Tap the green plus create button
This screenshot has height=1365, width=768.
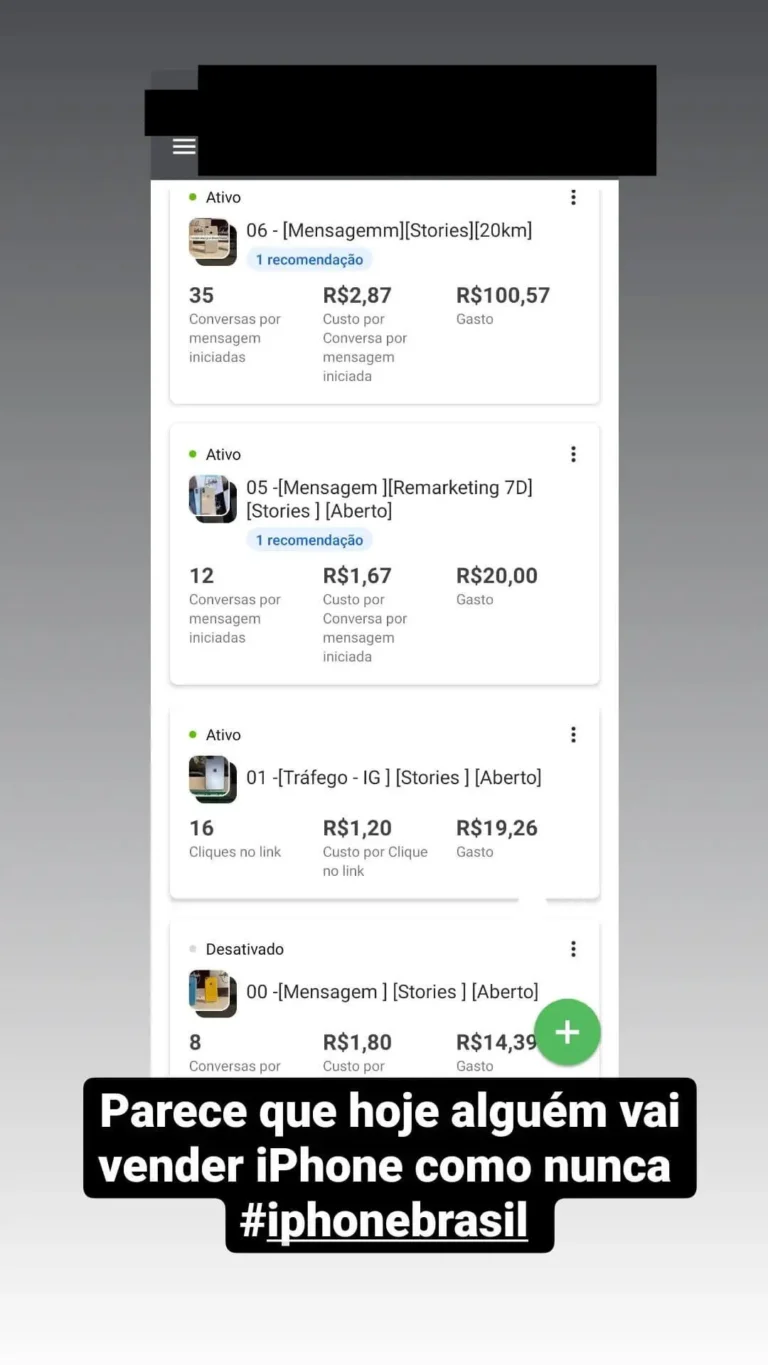point(567,1032)
